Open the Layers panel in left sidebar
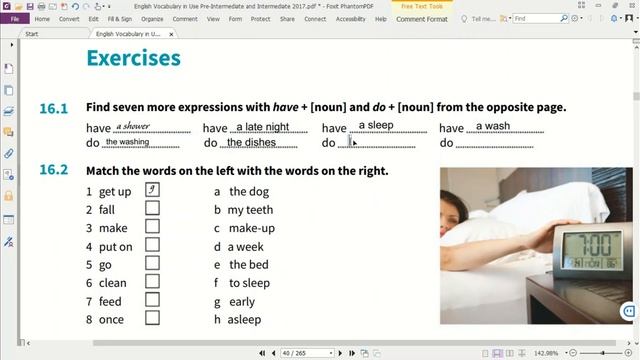 tap(9, 111)
